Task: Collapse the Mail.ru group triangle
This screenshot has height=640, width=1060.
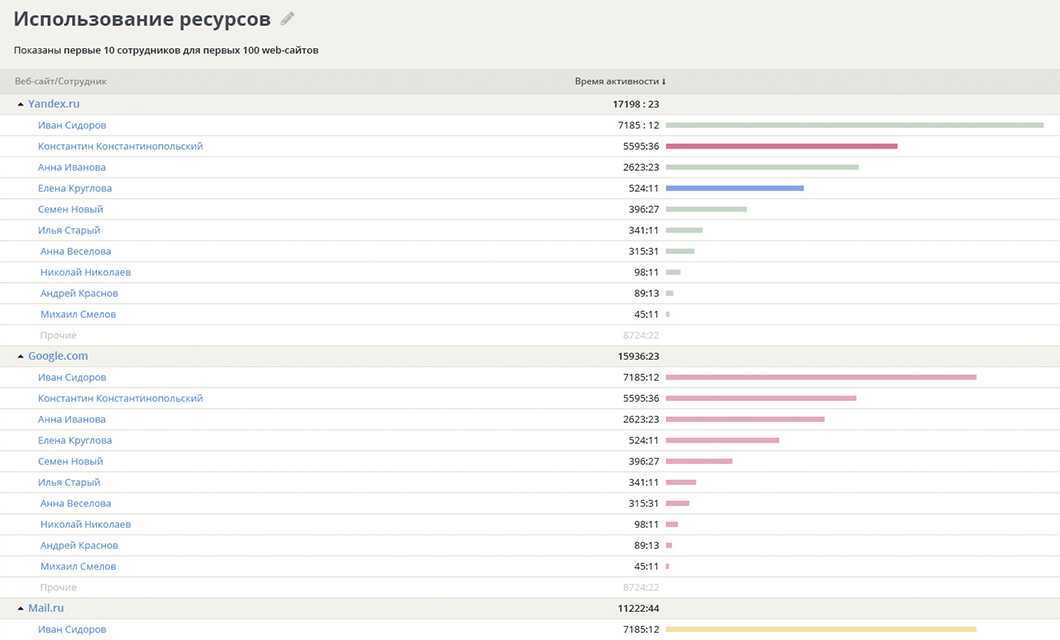Action: 20,608
